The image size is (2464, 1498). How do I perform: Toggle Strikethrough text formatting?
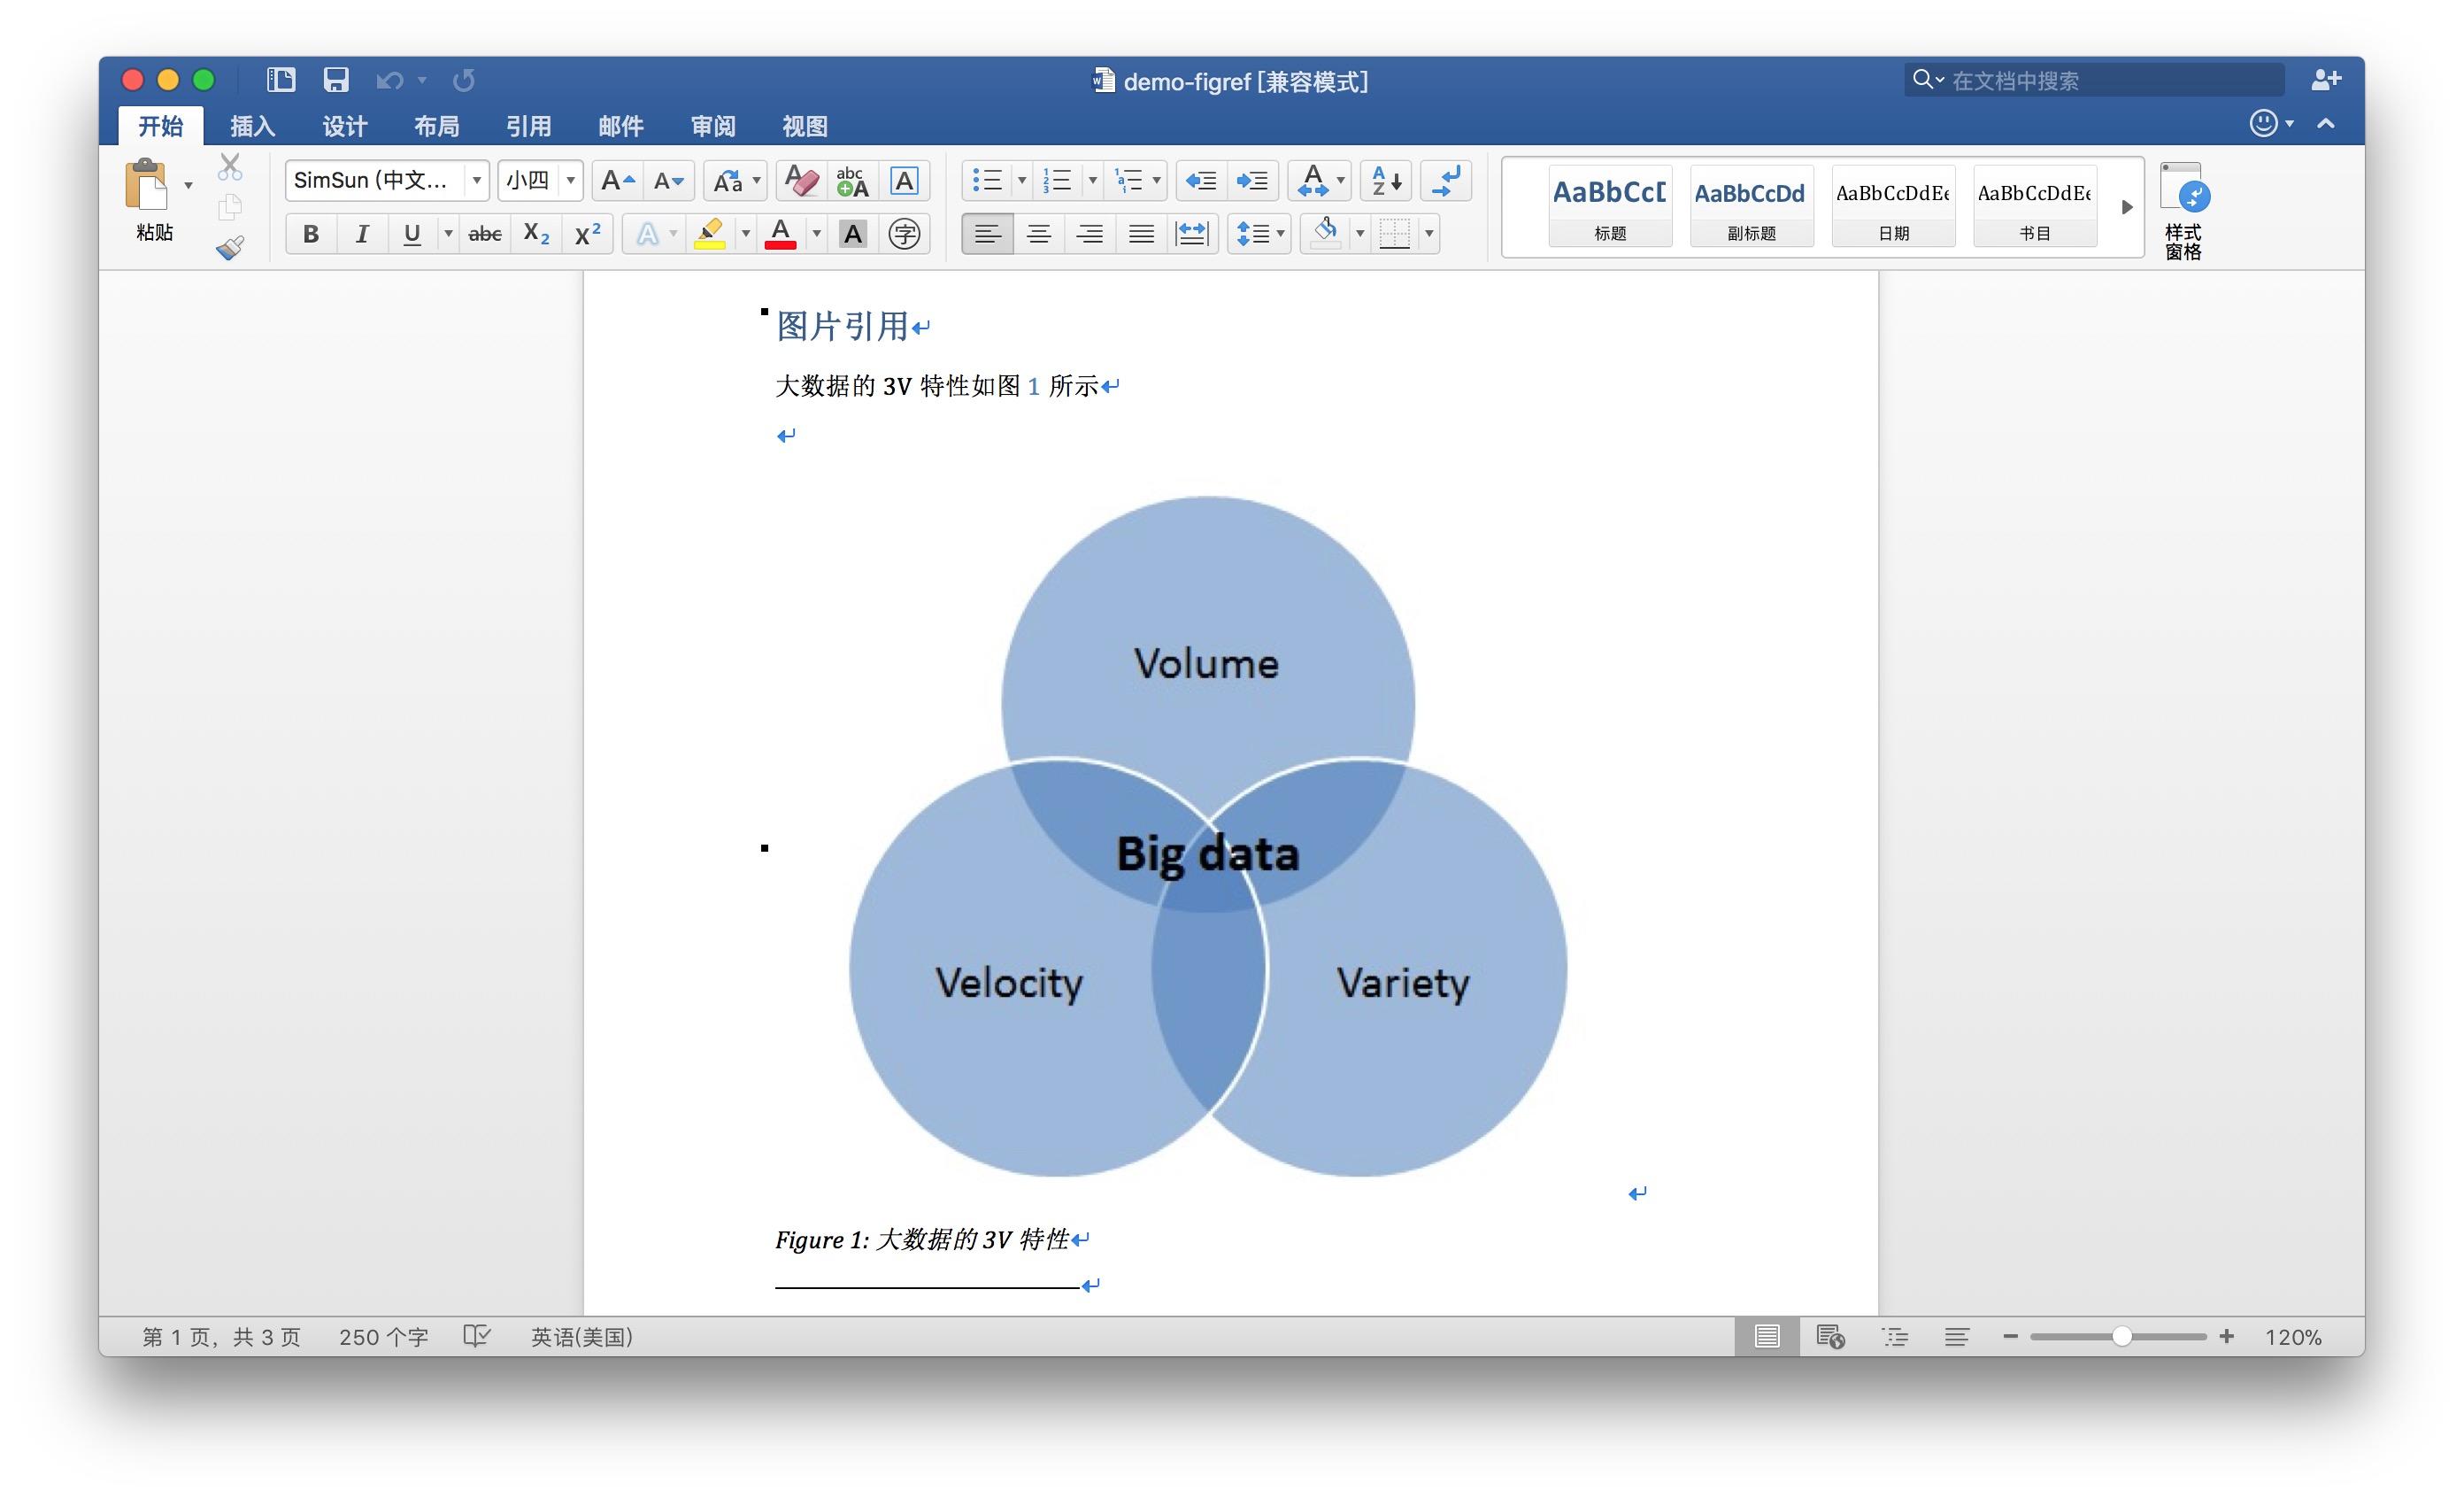(x=485, y=234)
